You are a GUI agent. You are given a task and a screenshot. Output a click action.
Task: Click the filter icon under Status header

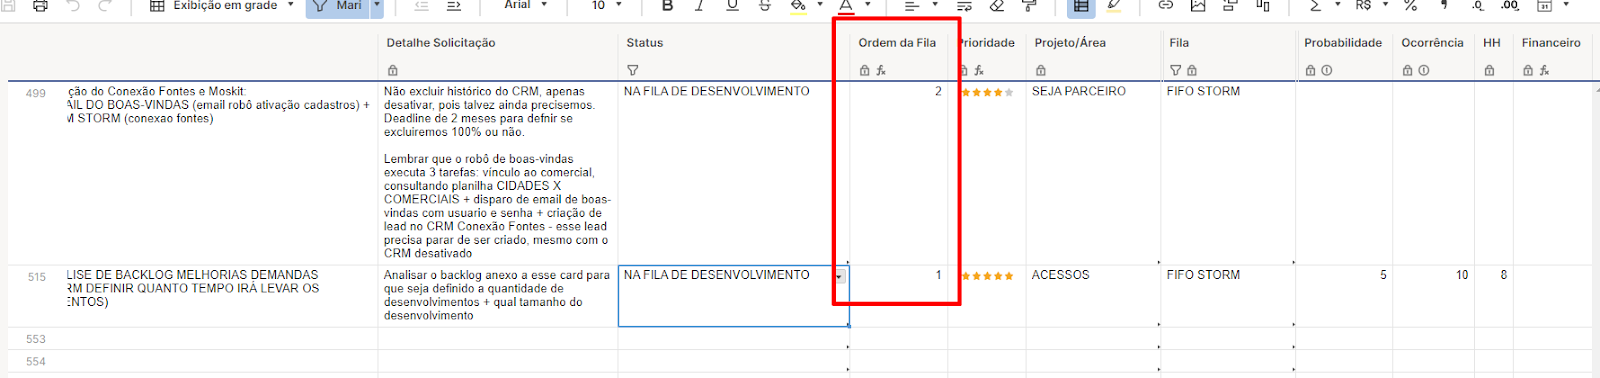[x=633, y=70]
